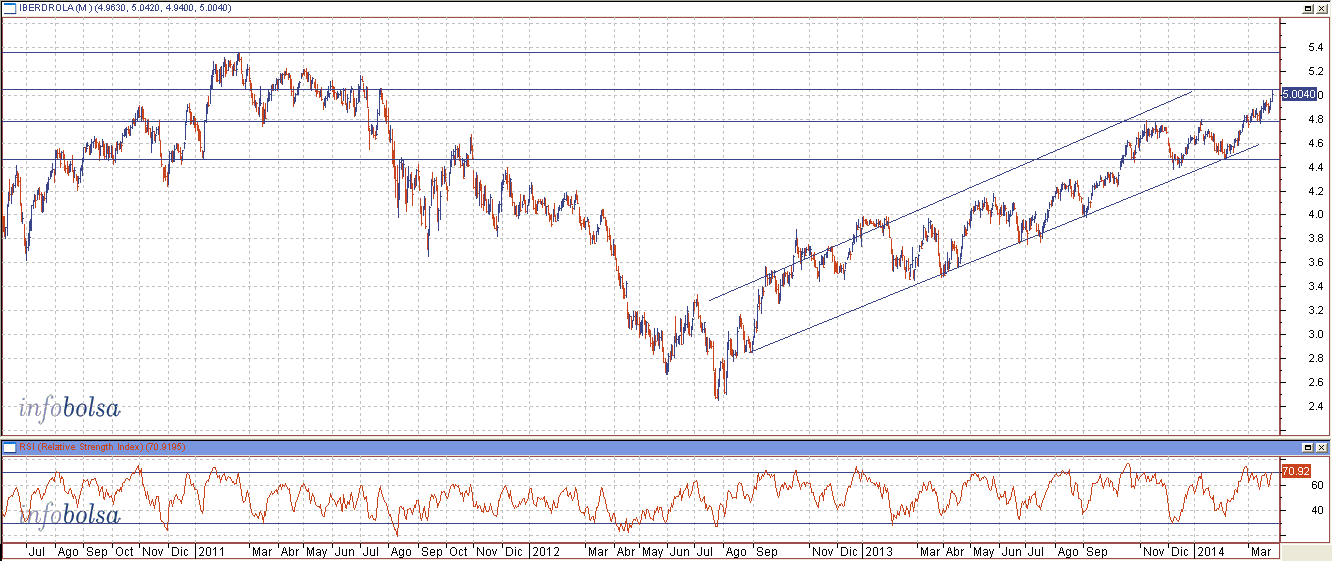Click the 2014 year marker on time axis
Image resolution: width=1332 pixels, height=561 pixels.
click(x=1211, y=551)
